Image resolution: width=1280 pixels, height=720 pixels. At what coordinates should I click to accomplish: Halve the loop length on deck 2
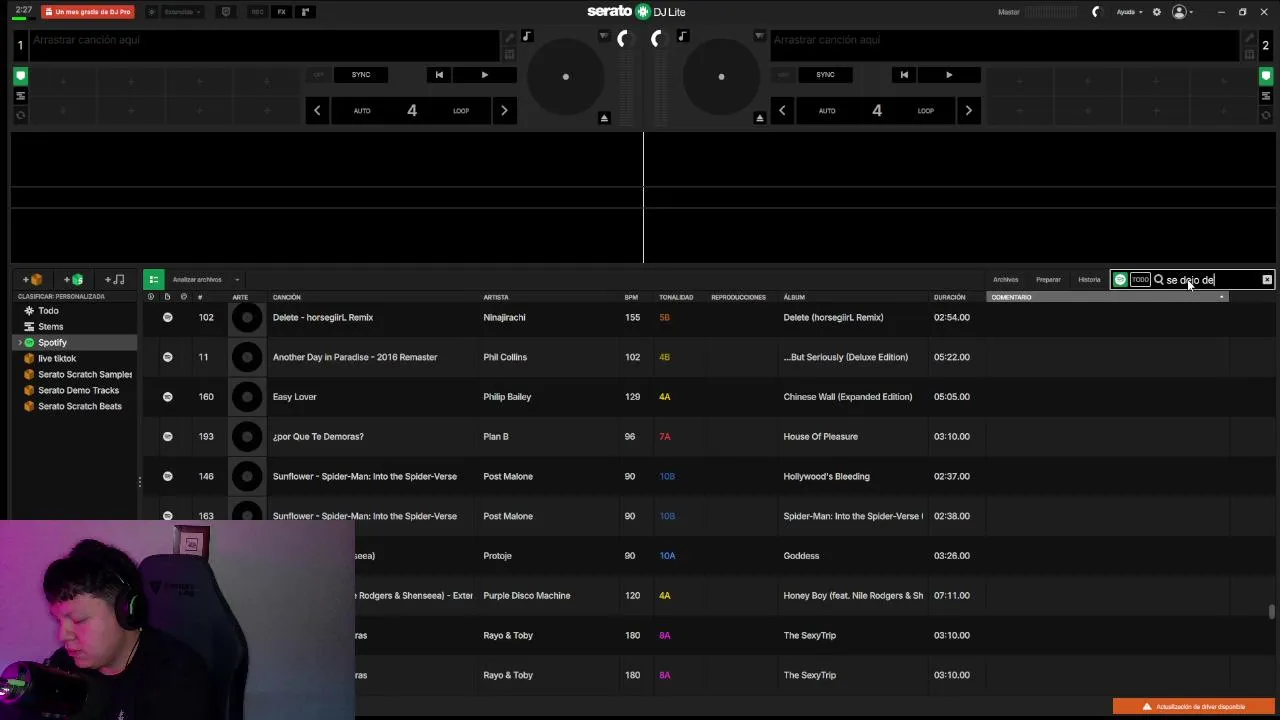coord(782,110)
